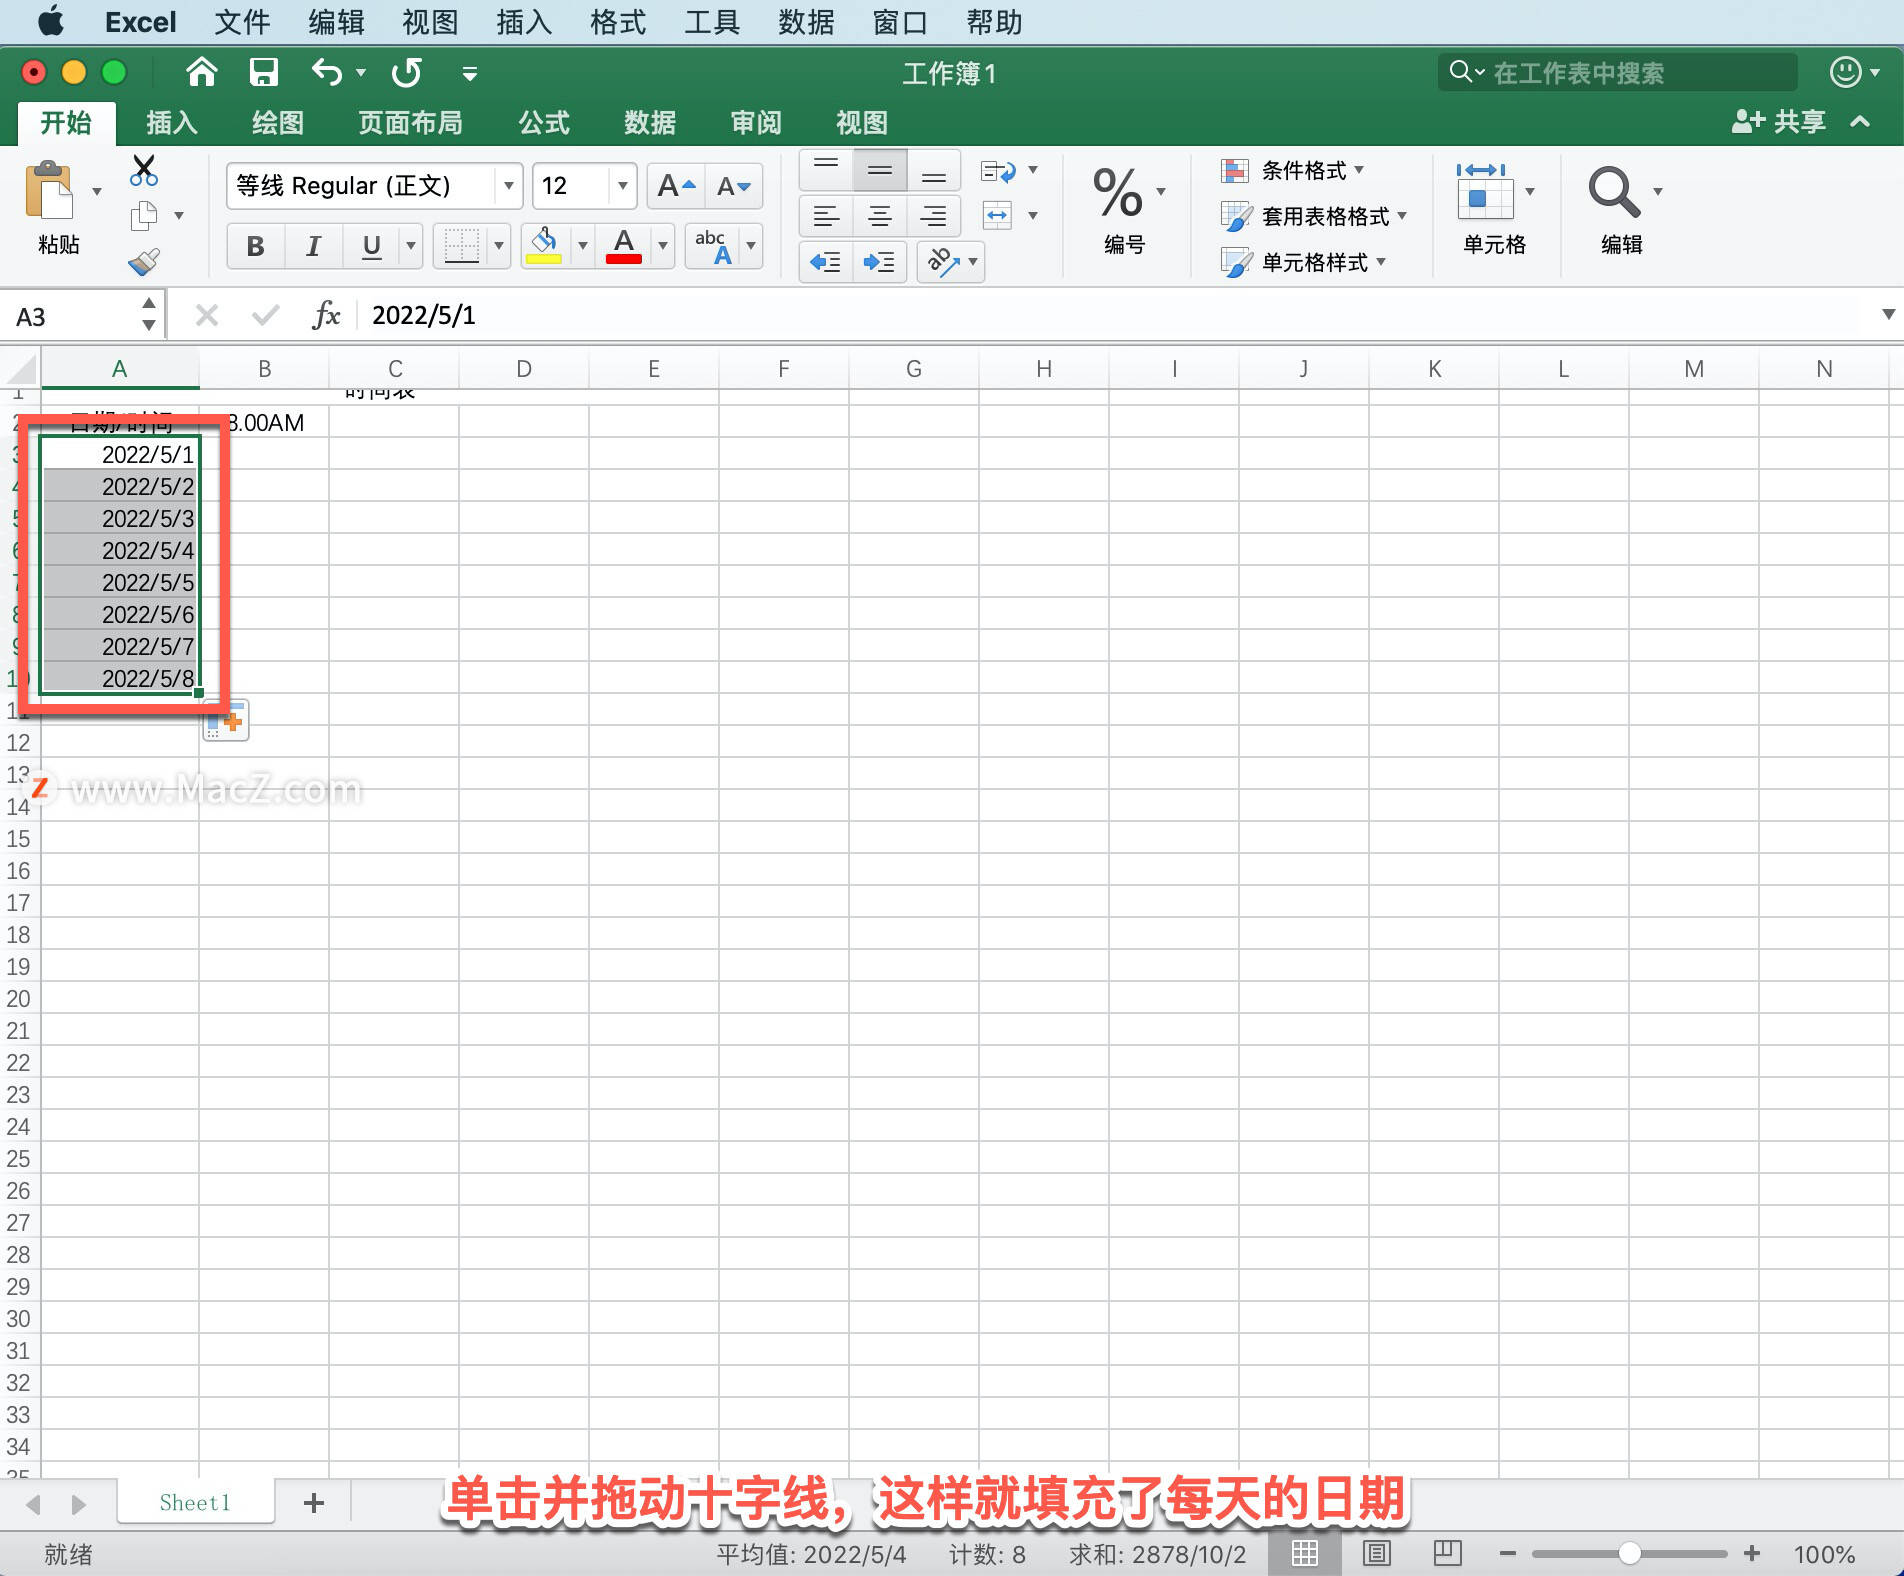
Task: Open the 工具 menu in menu bar
Action: pos(711,22)
